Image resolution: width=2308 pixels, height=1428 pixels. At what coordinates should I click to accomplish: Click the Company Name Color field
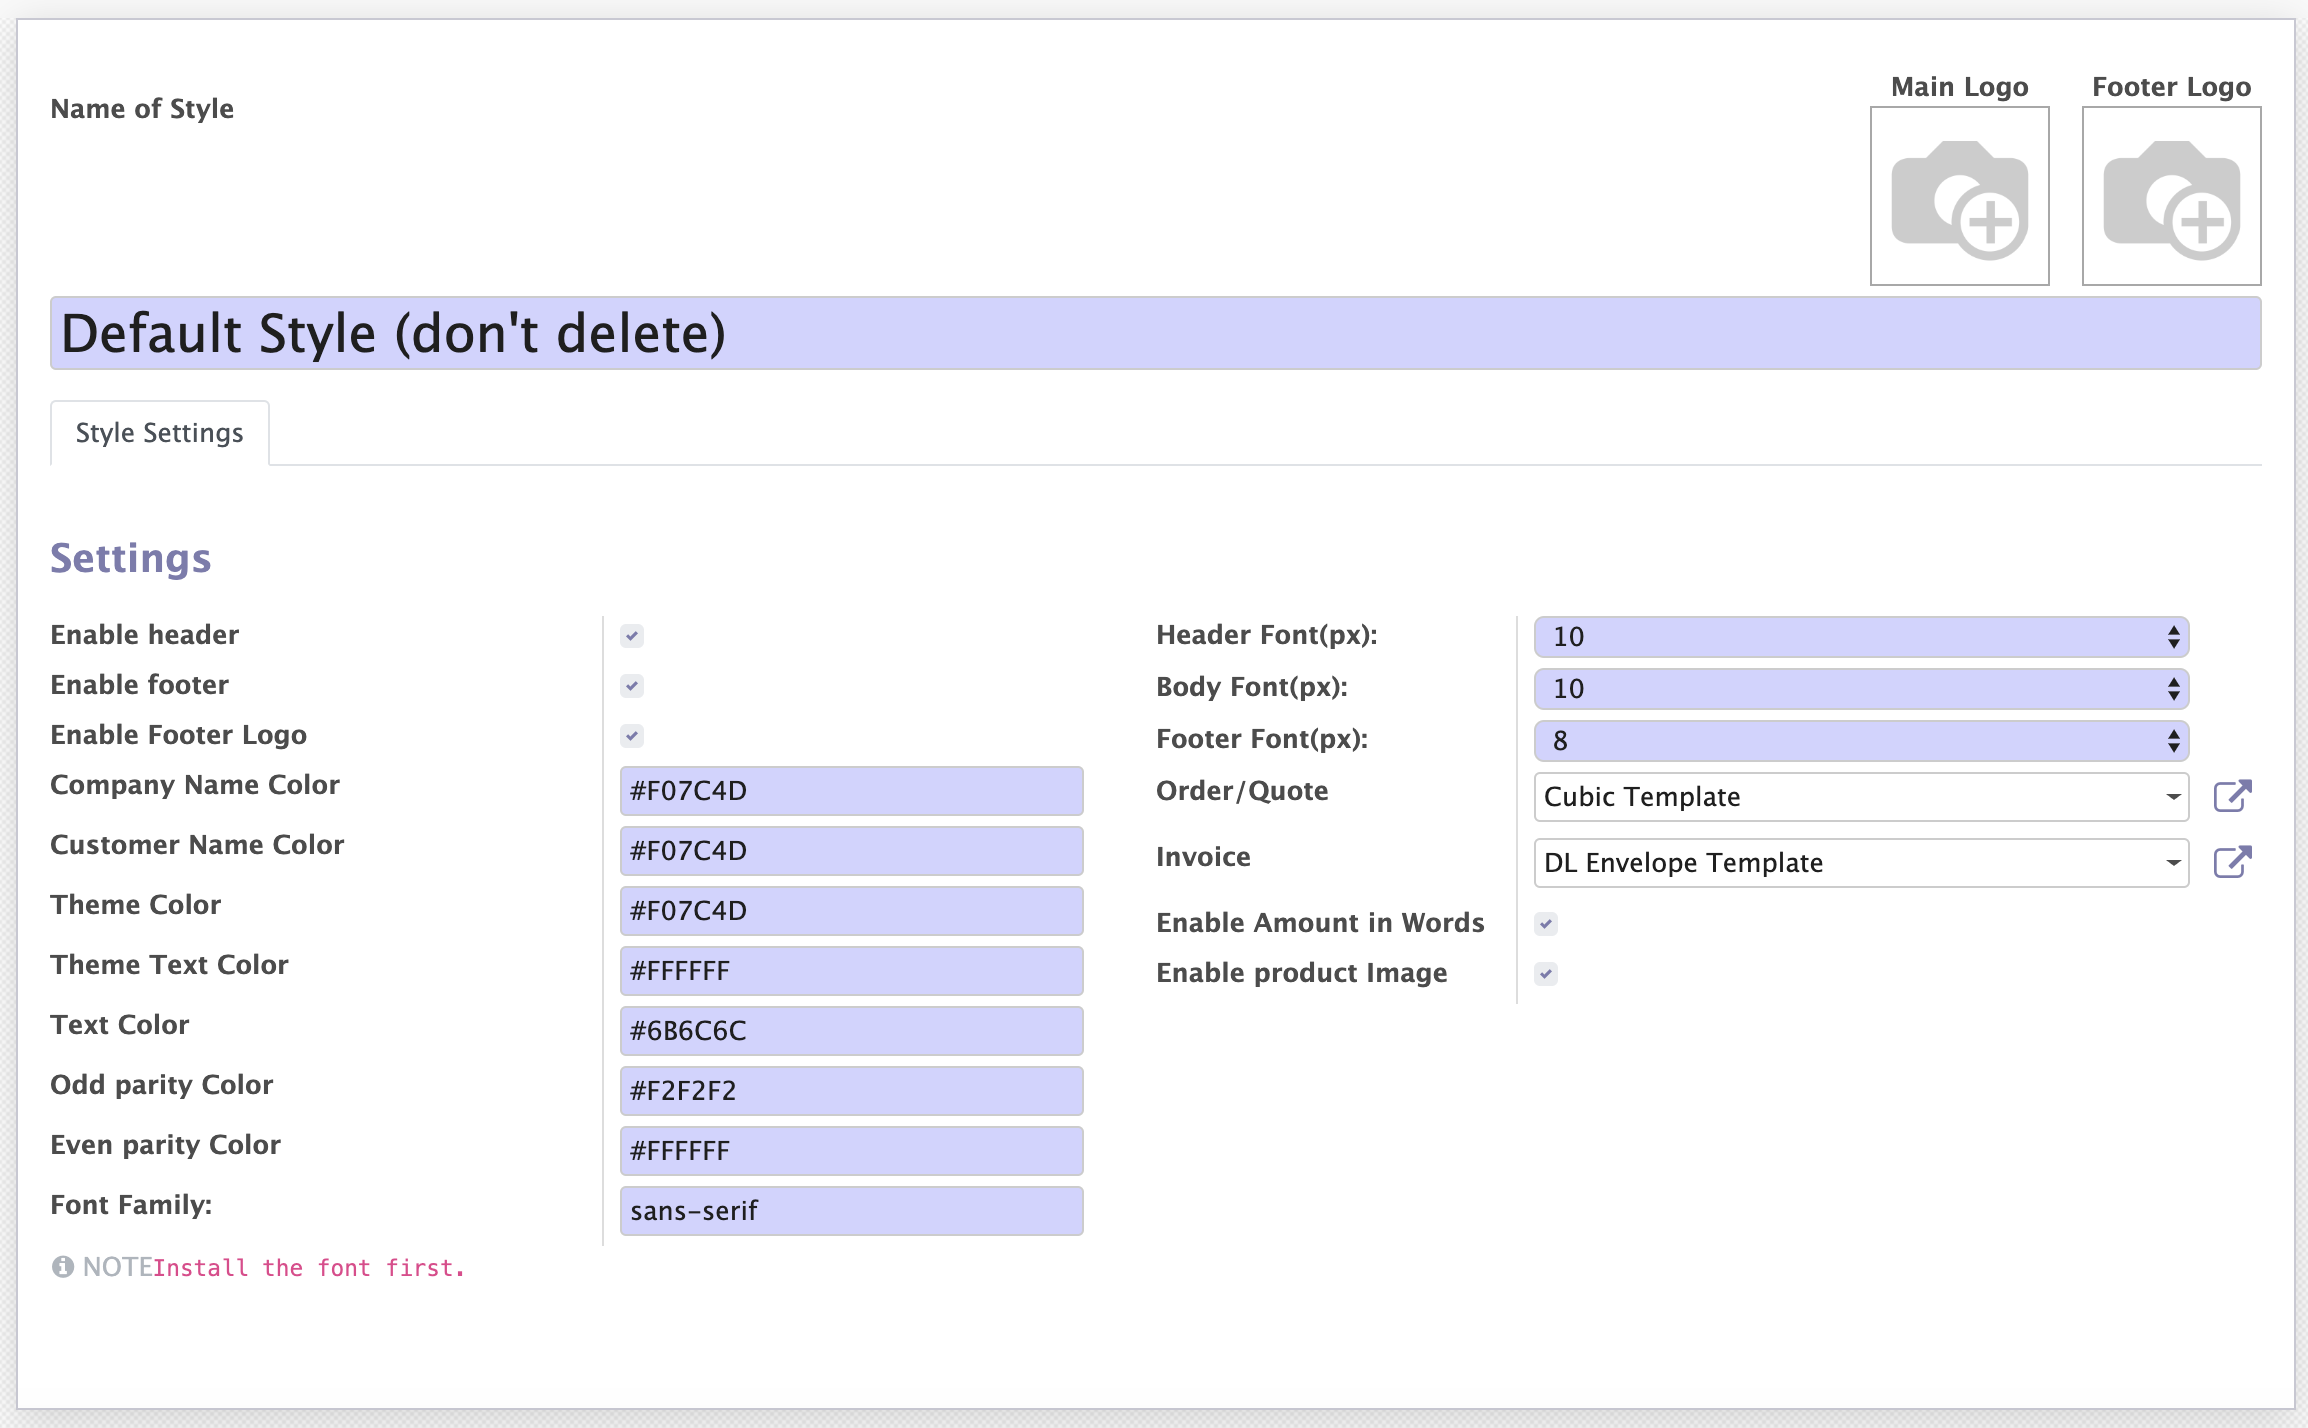(852, 791)
